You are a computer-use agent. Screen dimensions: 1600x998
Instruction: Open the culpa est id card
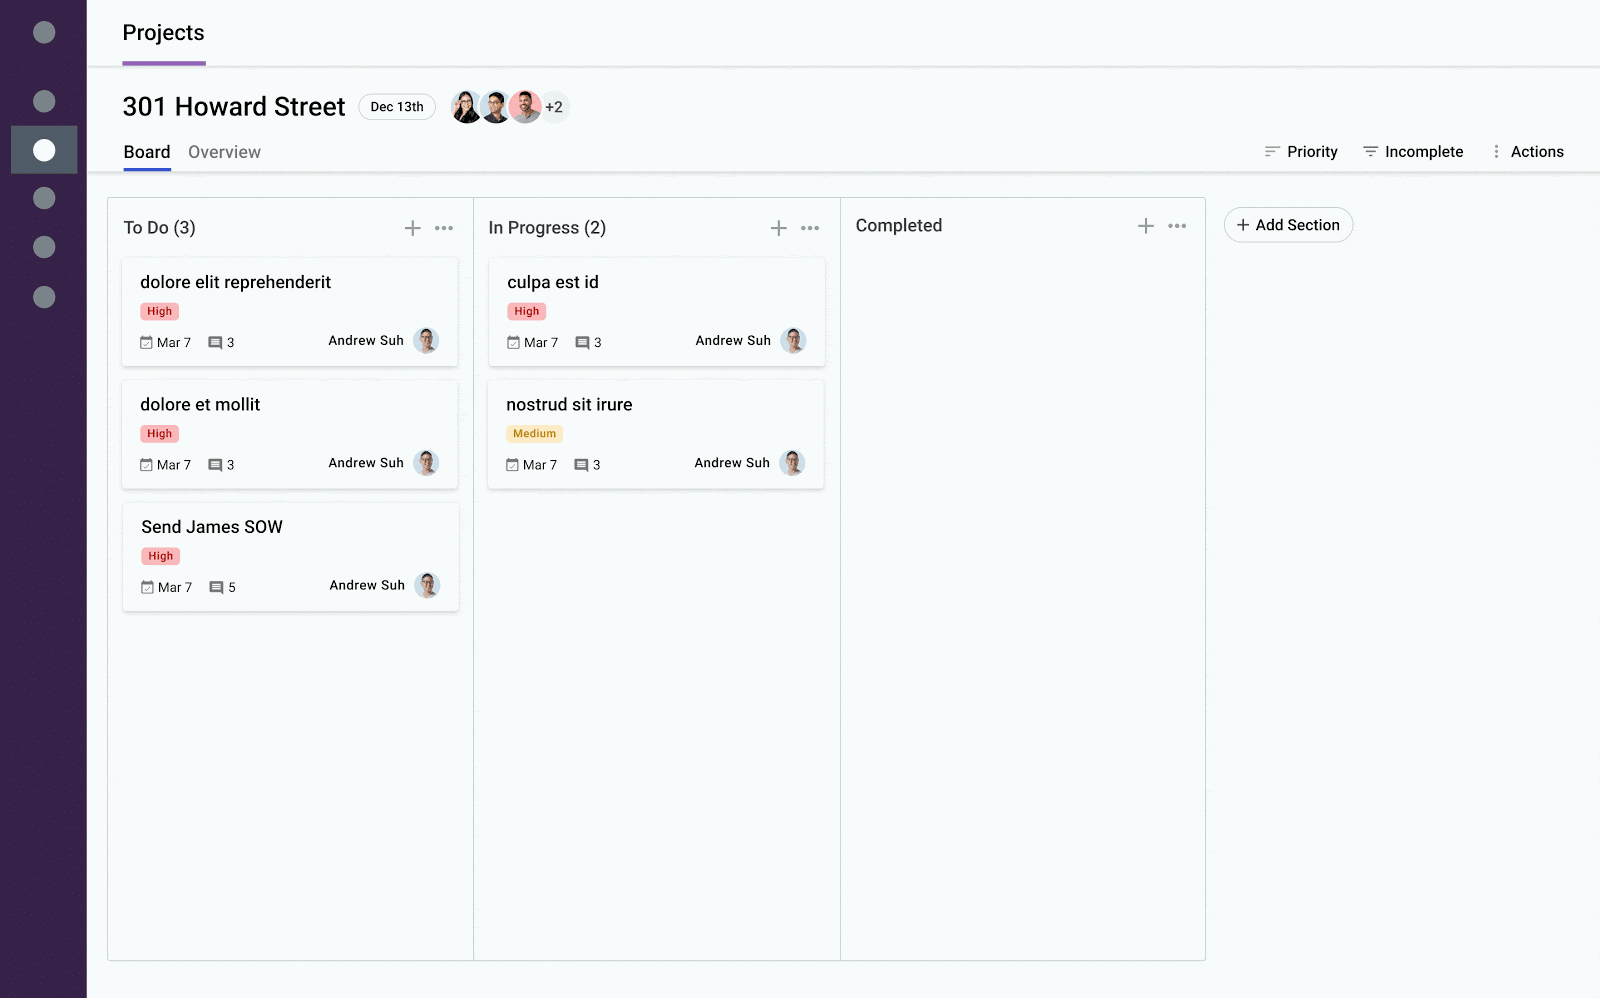pyautogui.click(x=657, y=312)
